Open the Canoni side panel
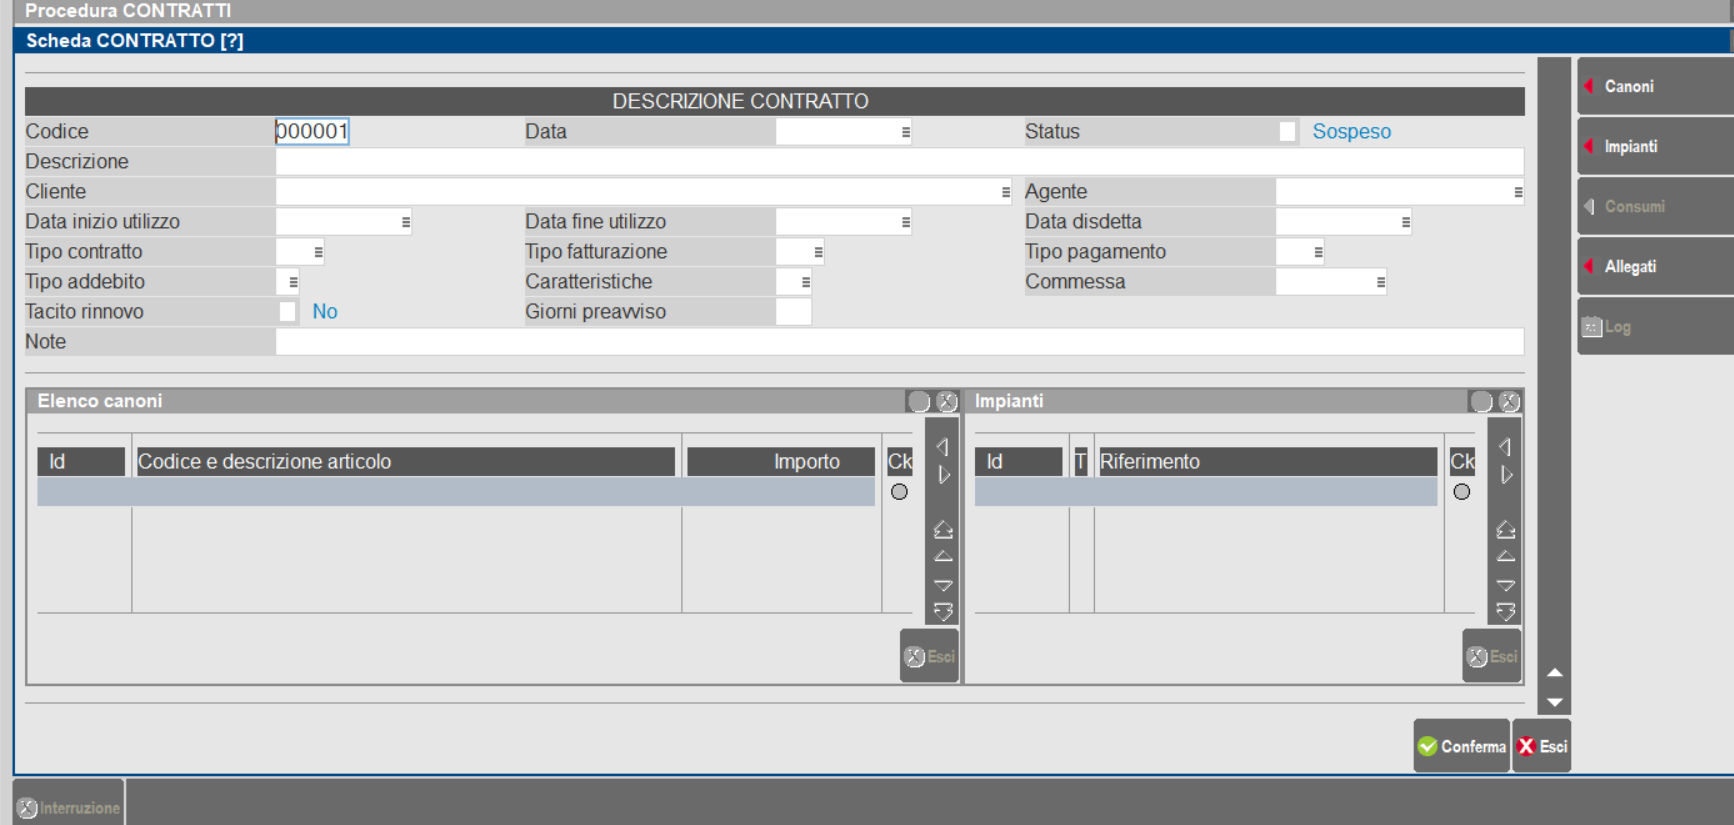The image size is (1734, 825). point(1653,87)
